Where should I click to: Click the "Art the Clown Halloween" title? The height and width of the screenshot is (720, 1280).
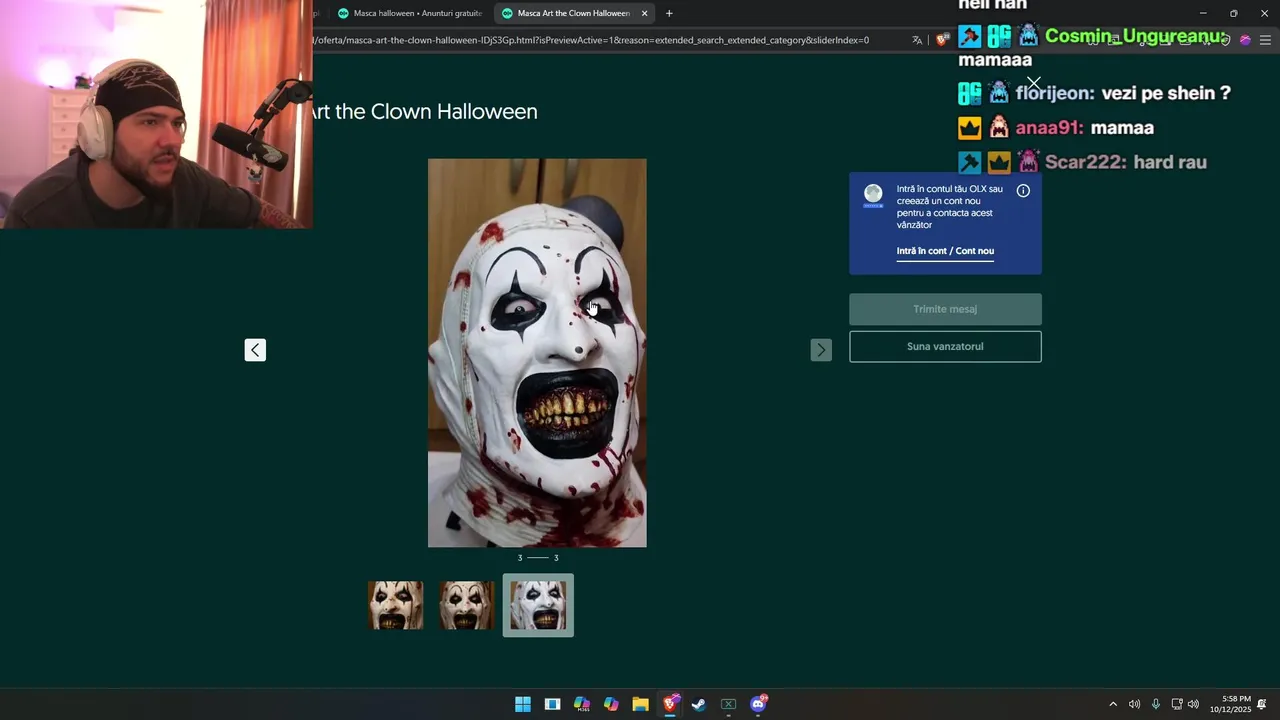click(x=425, y=112)
